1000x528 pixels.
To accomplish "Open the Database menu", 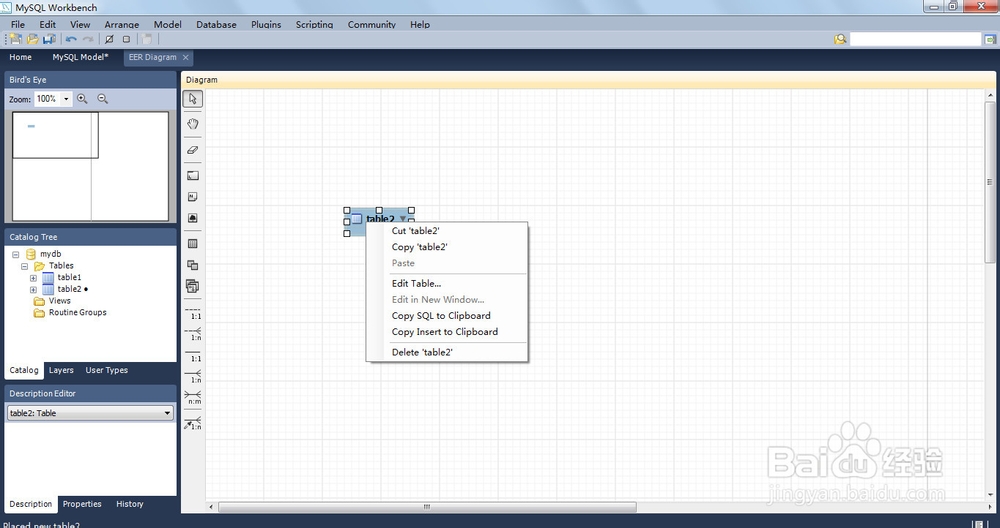I will coord(216,24).
